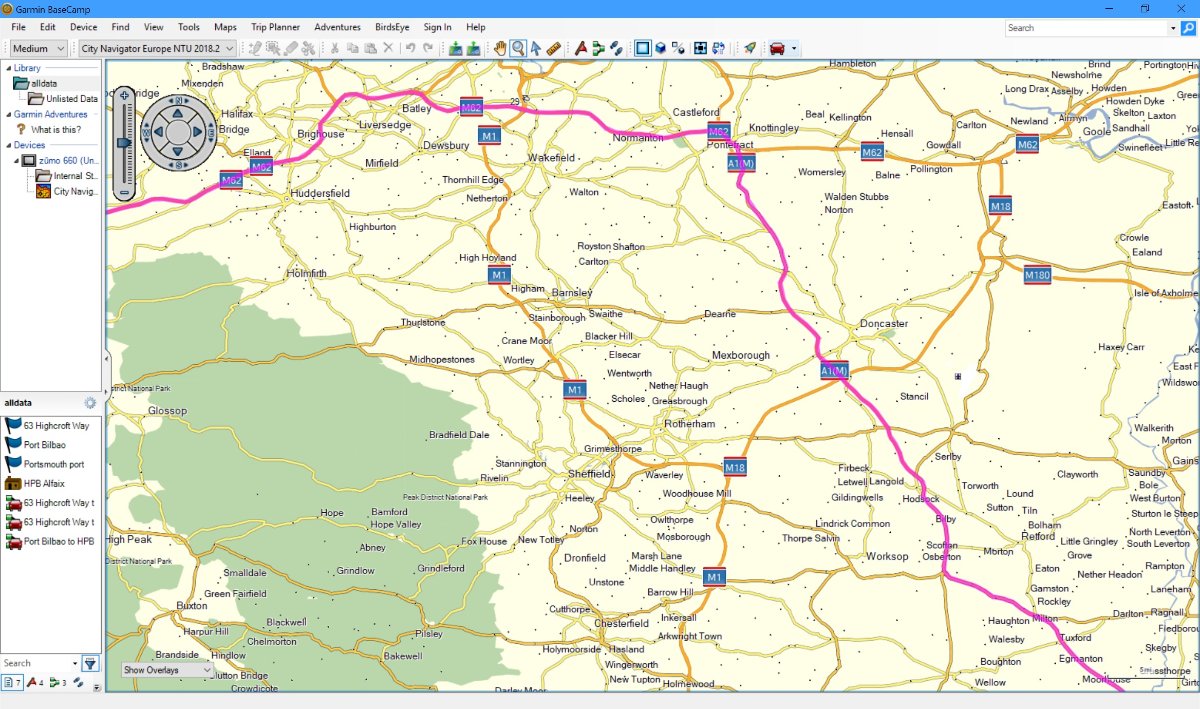Select the New Route tool
1200x709 pixels.
coord(598,48)
